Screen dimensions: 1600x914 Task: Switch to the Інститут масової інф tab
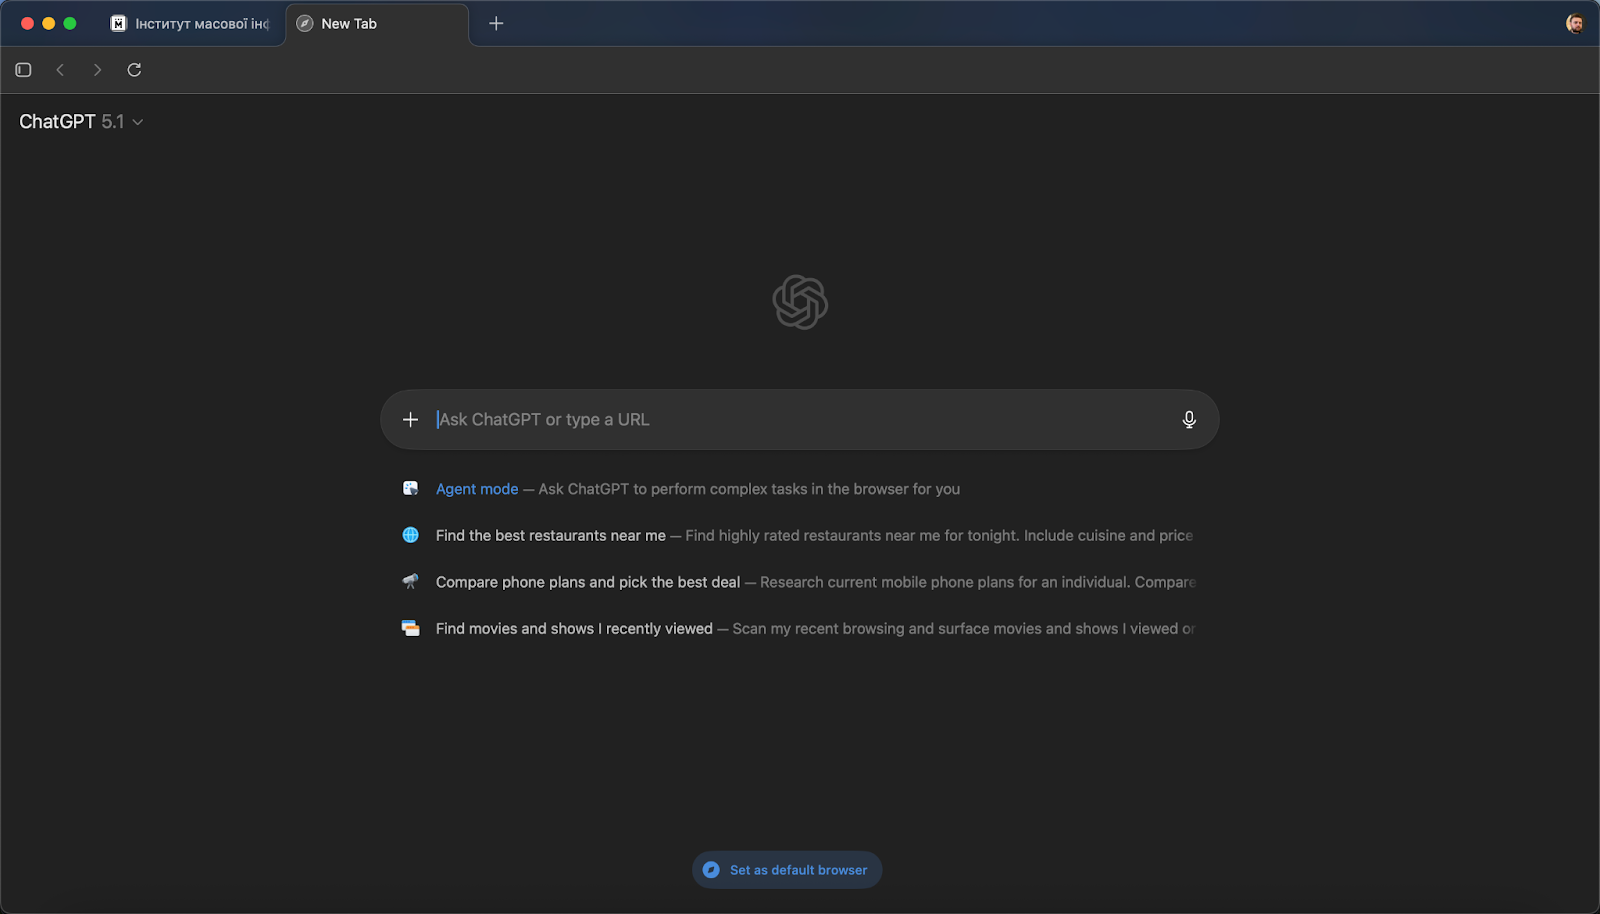[x=190, y=24]
